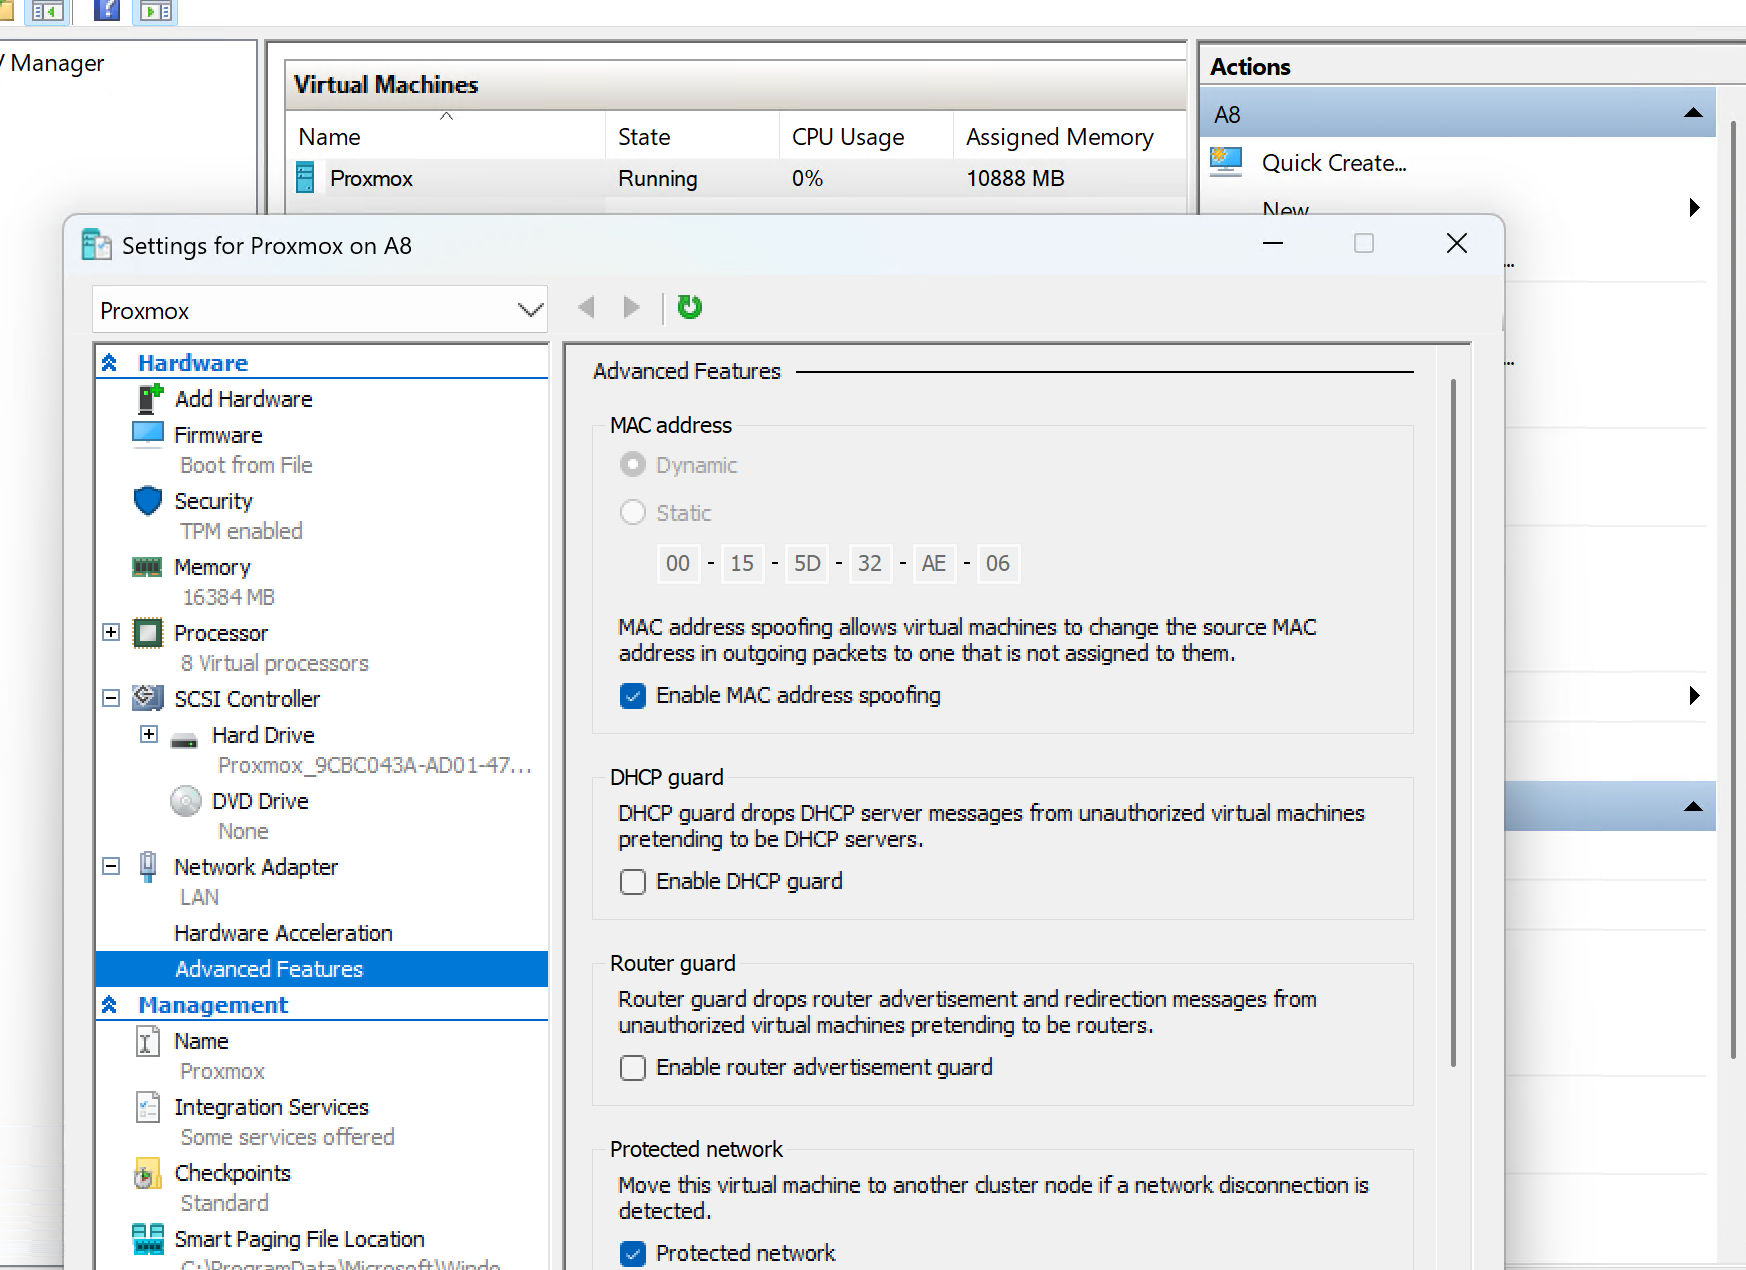Screen dimensions: 1746x1270
Task: Click the Name setting icon
Action: click(x=147, y=1041)
